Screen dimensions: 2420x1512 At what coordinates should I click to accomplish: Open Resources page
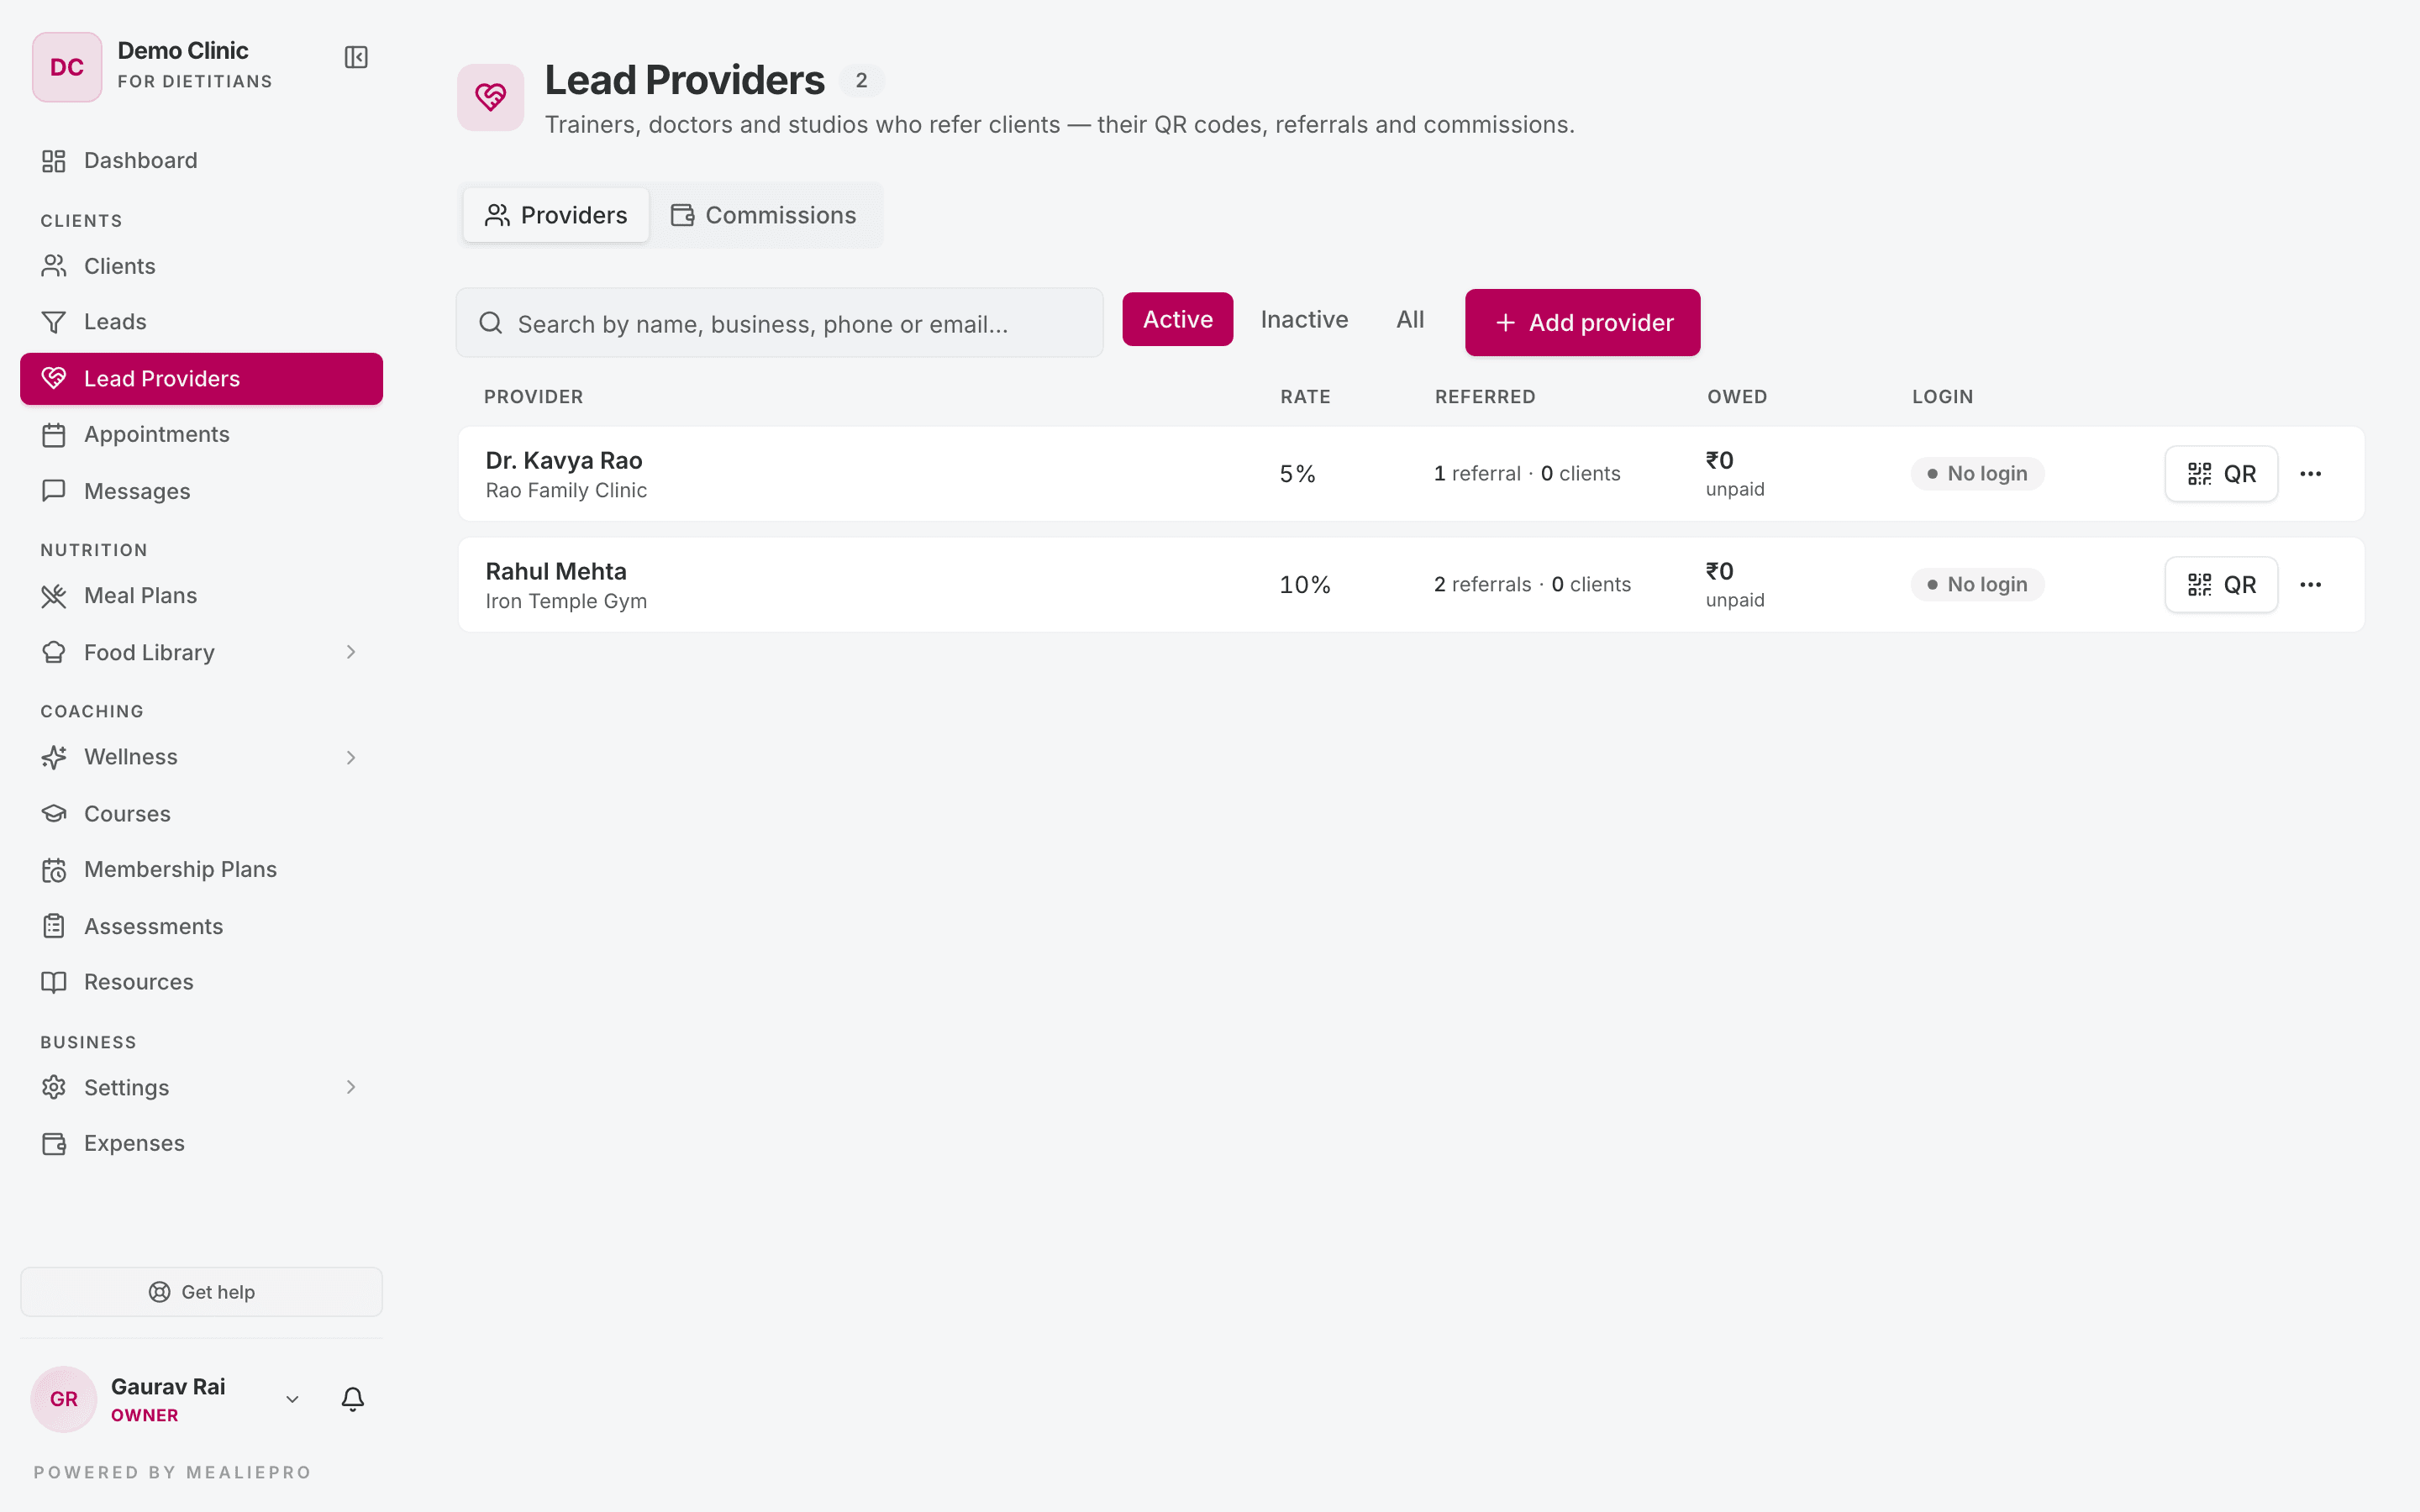pos(201,982)
